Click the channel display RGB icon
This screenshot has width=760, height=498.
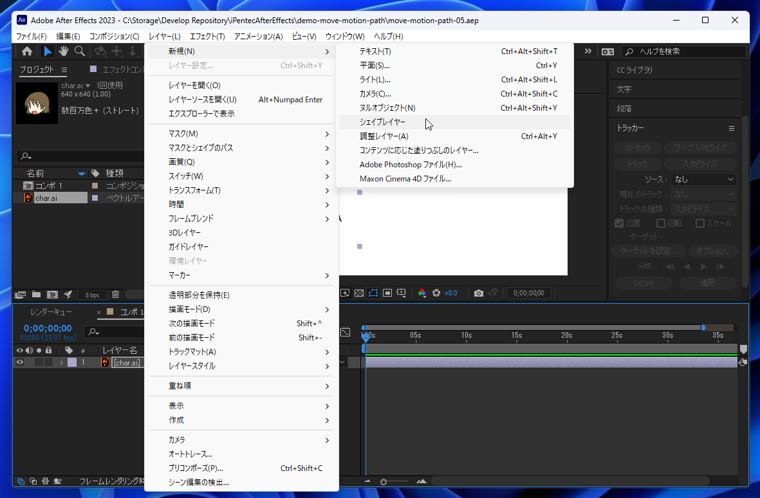(421, 294)
